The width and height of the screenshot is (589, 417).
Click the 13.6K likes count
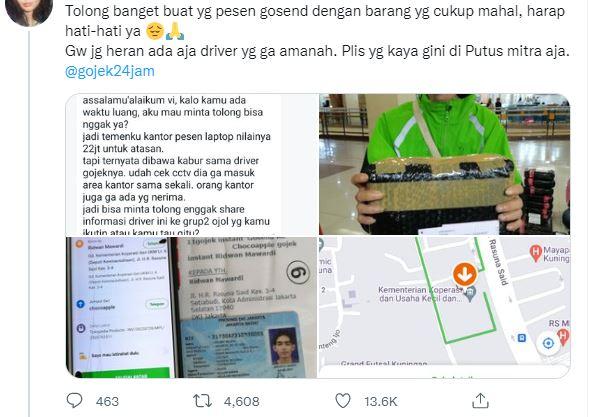coord(381,402)
